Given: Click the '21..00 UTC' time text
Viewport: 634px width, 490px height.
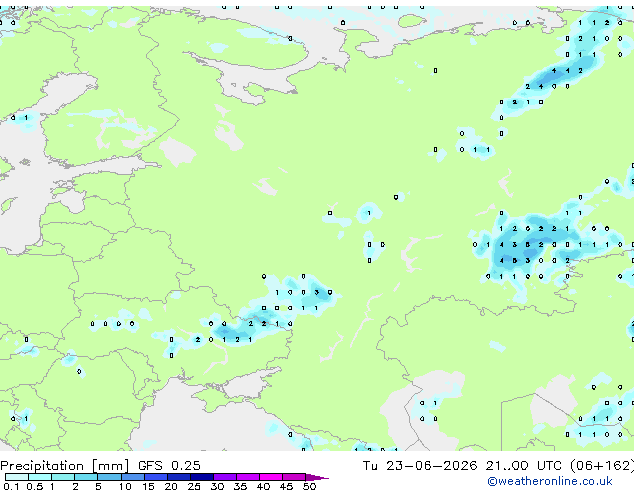Looking at the screenshot, I should [524, 465].
